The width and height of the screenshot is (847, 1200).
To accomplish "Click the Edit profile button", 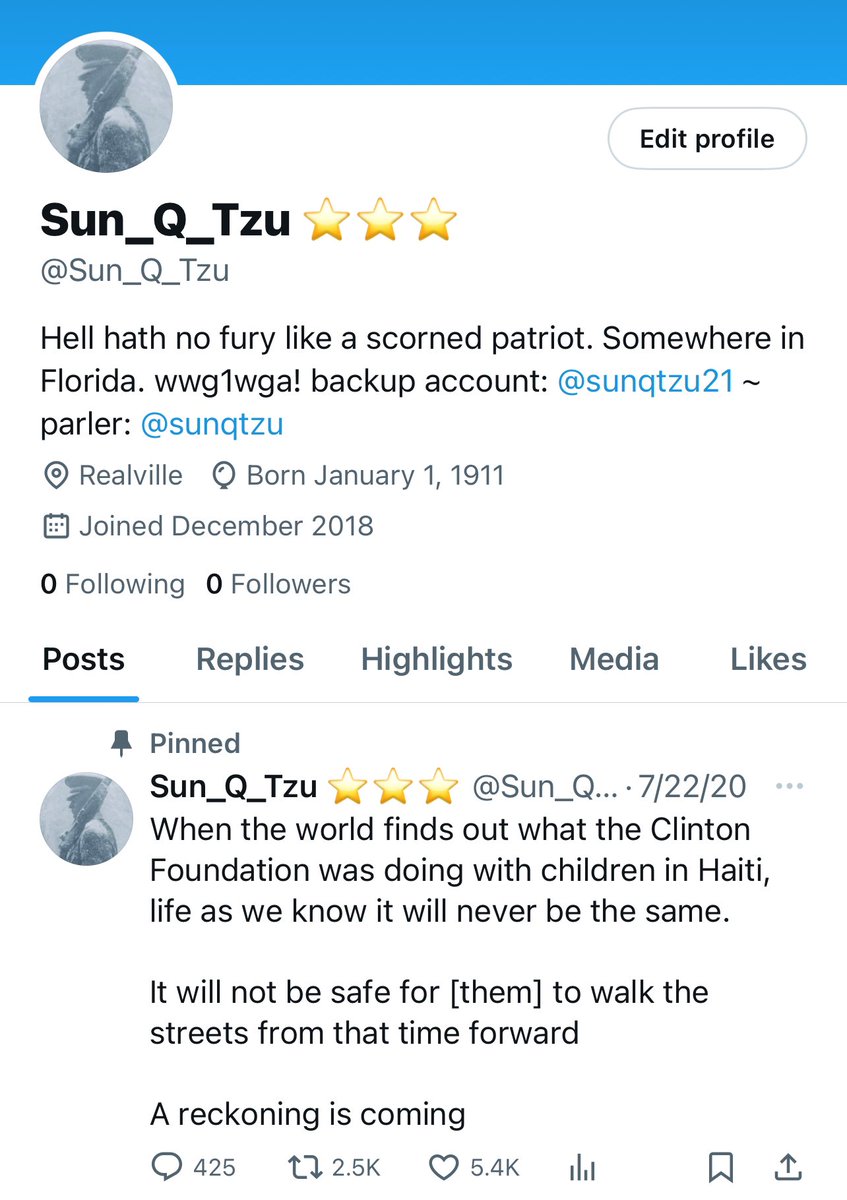I will click(x=707, y=139).
